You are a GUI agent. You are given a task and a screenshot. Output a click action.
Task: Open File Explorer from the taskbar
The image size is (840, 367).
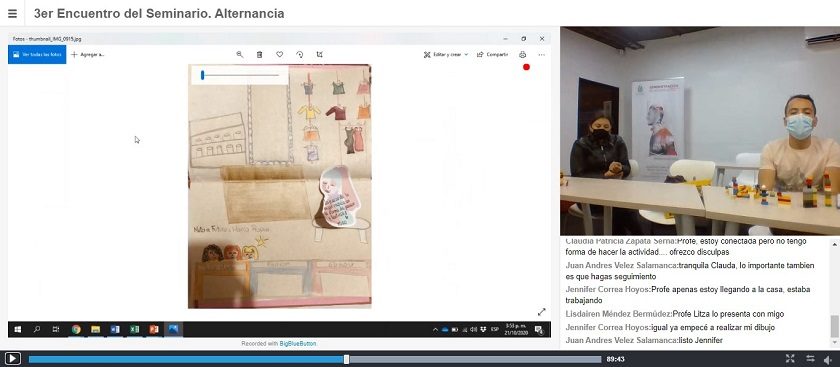95,329
